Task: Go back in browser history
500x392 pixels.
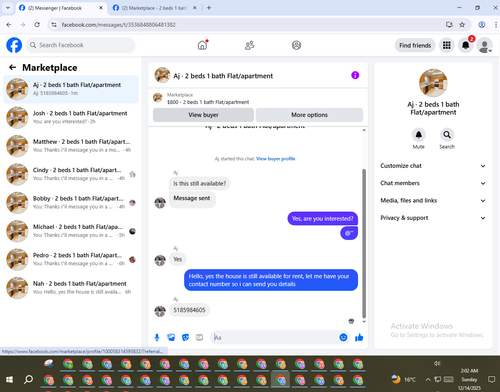Action: click(9, 25)
